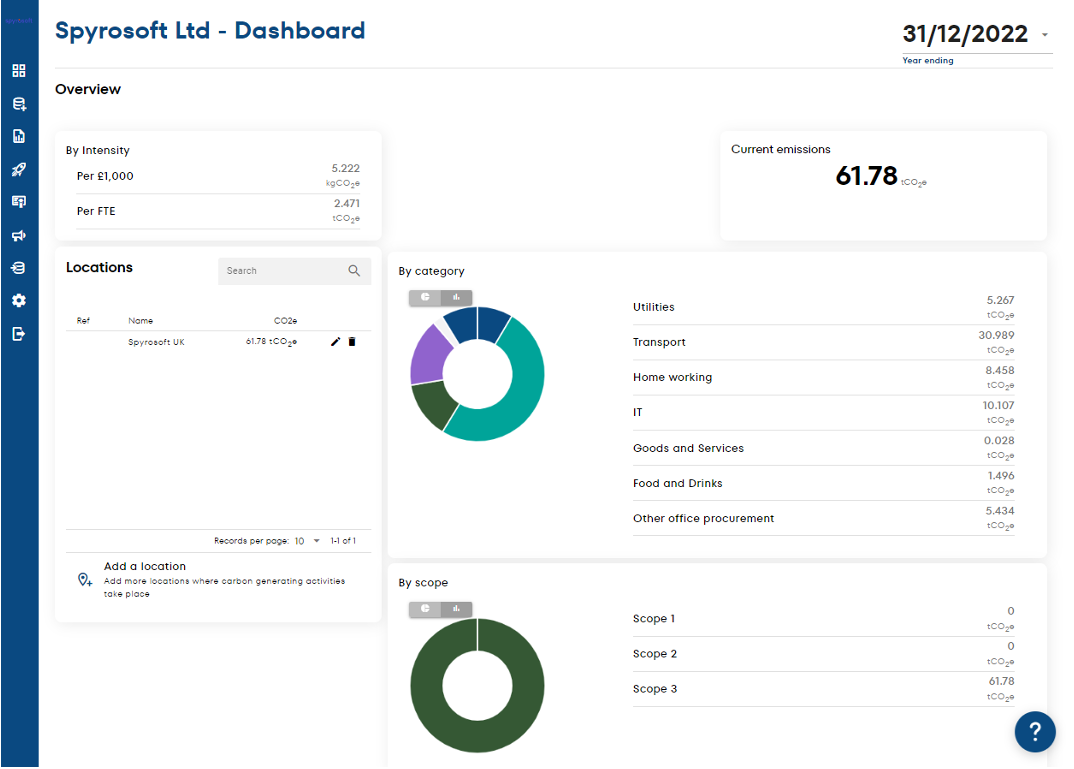Log out using the exit icon
The image size is (1074, 769).
[x=19, y=334]
